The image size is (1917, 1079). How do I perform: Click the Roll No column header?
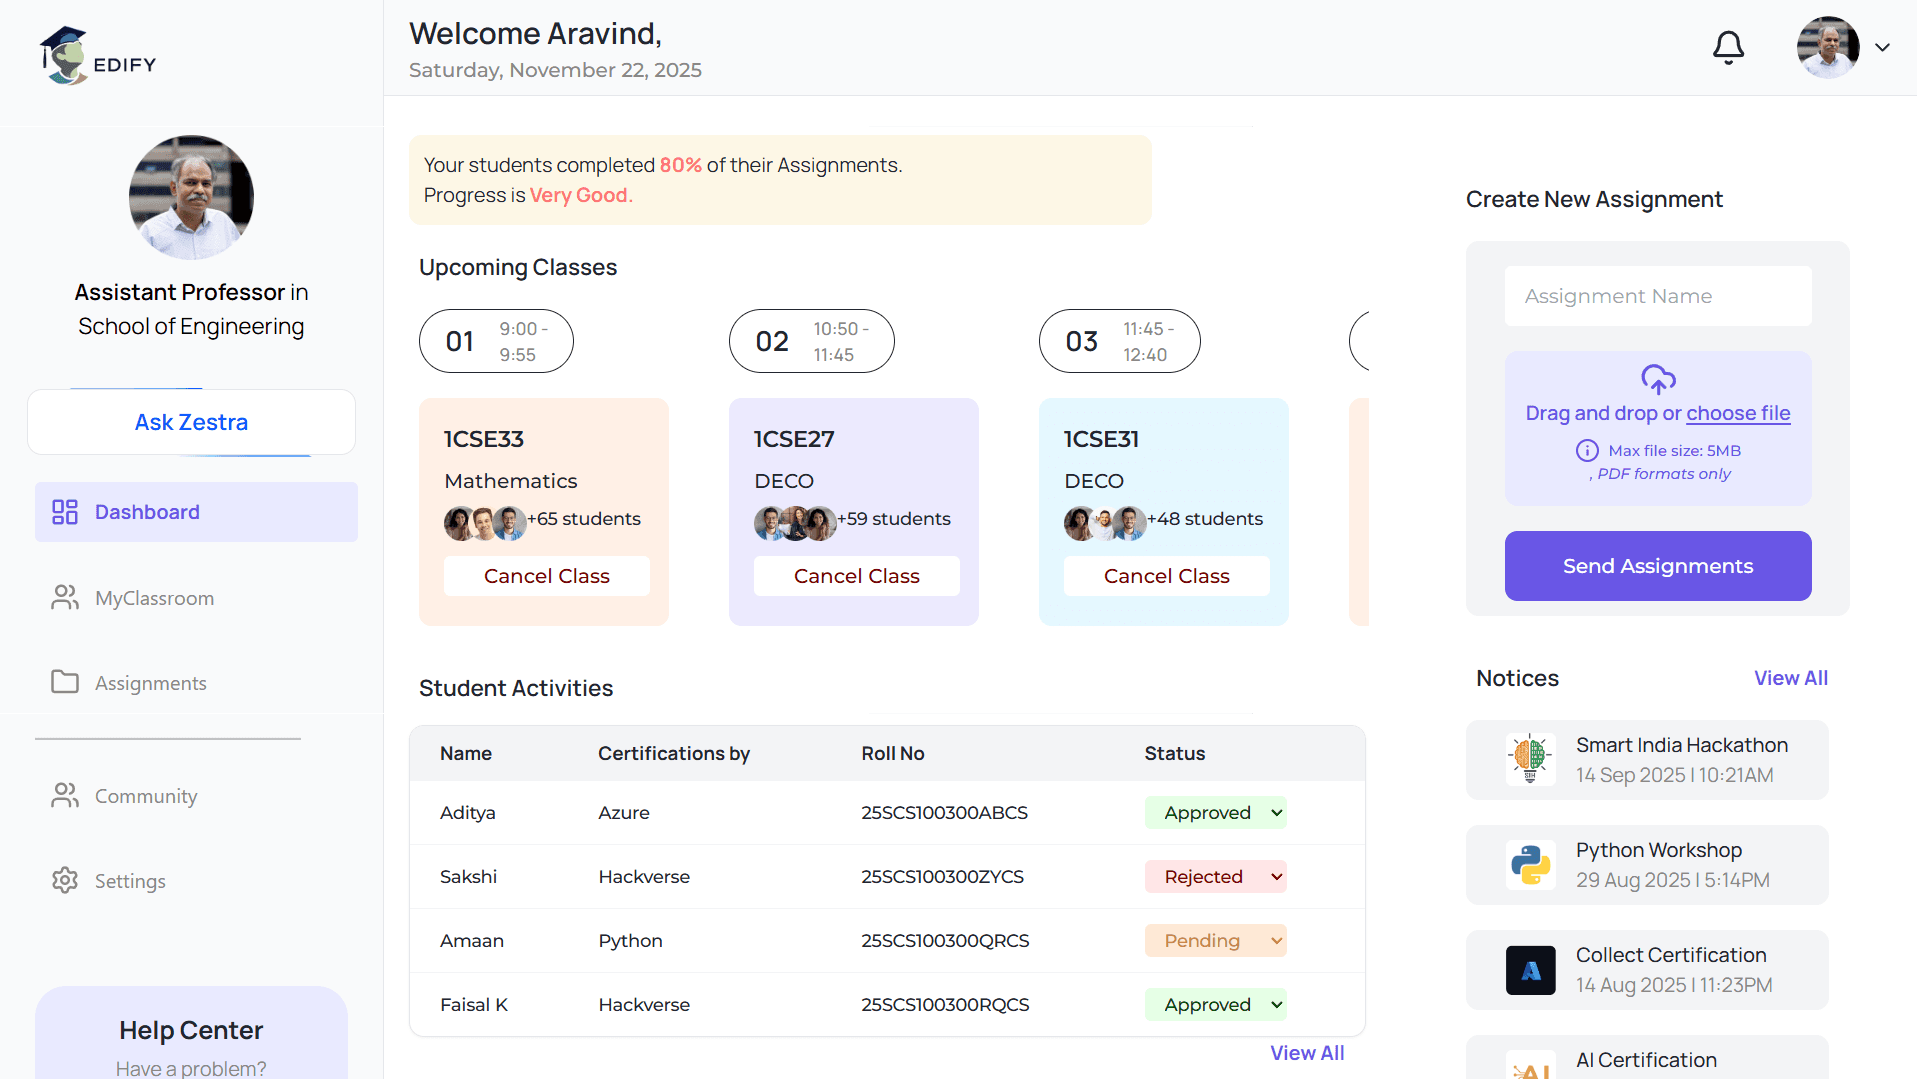point(893,753)
